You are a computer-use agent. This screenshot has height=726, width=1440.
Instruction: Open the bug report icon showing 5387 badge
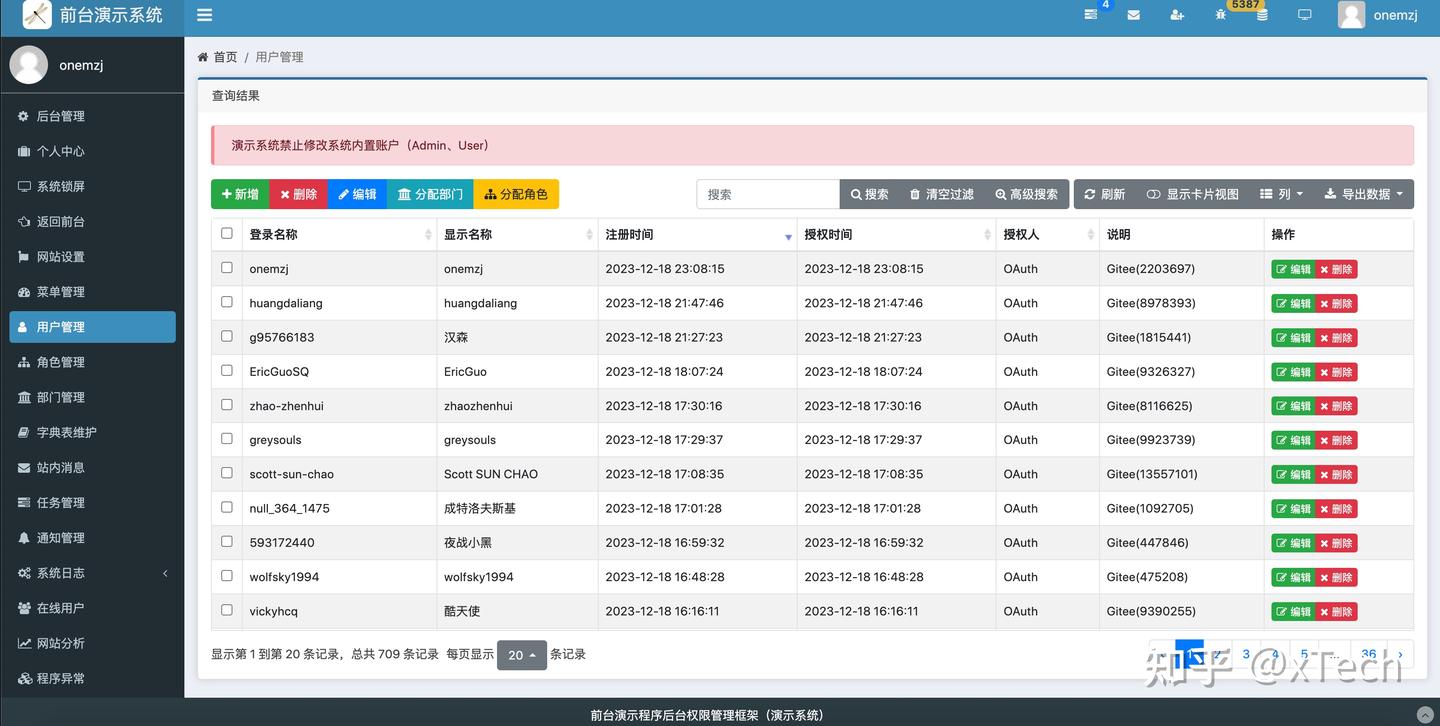[1222, 16]
